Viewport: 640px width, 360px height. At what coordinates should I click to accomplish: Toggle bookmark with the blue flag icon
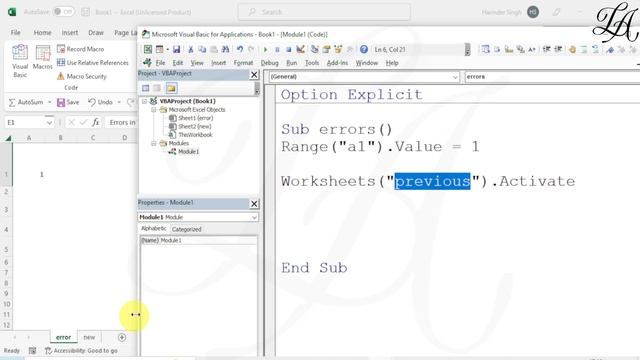pos(610,49)
